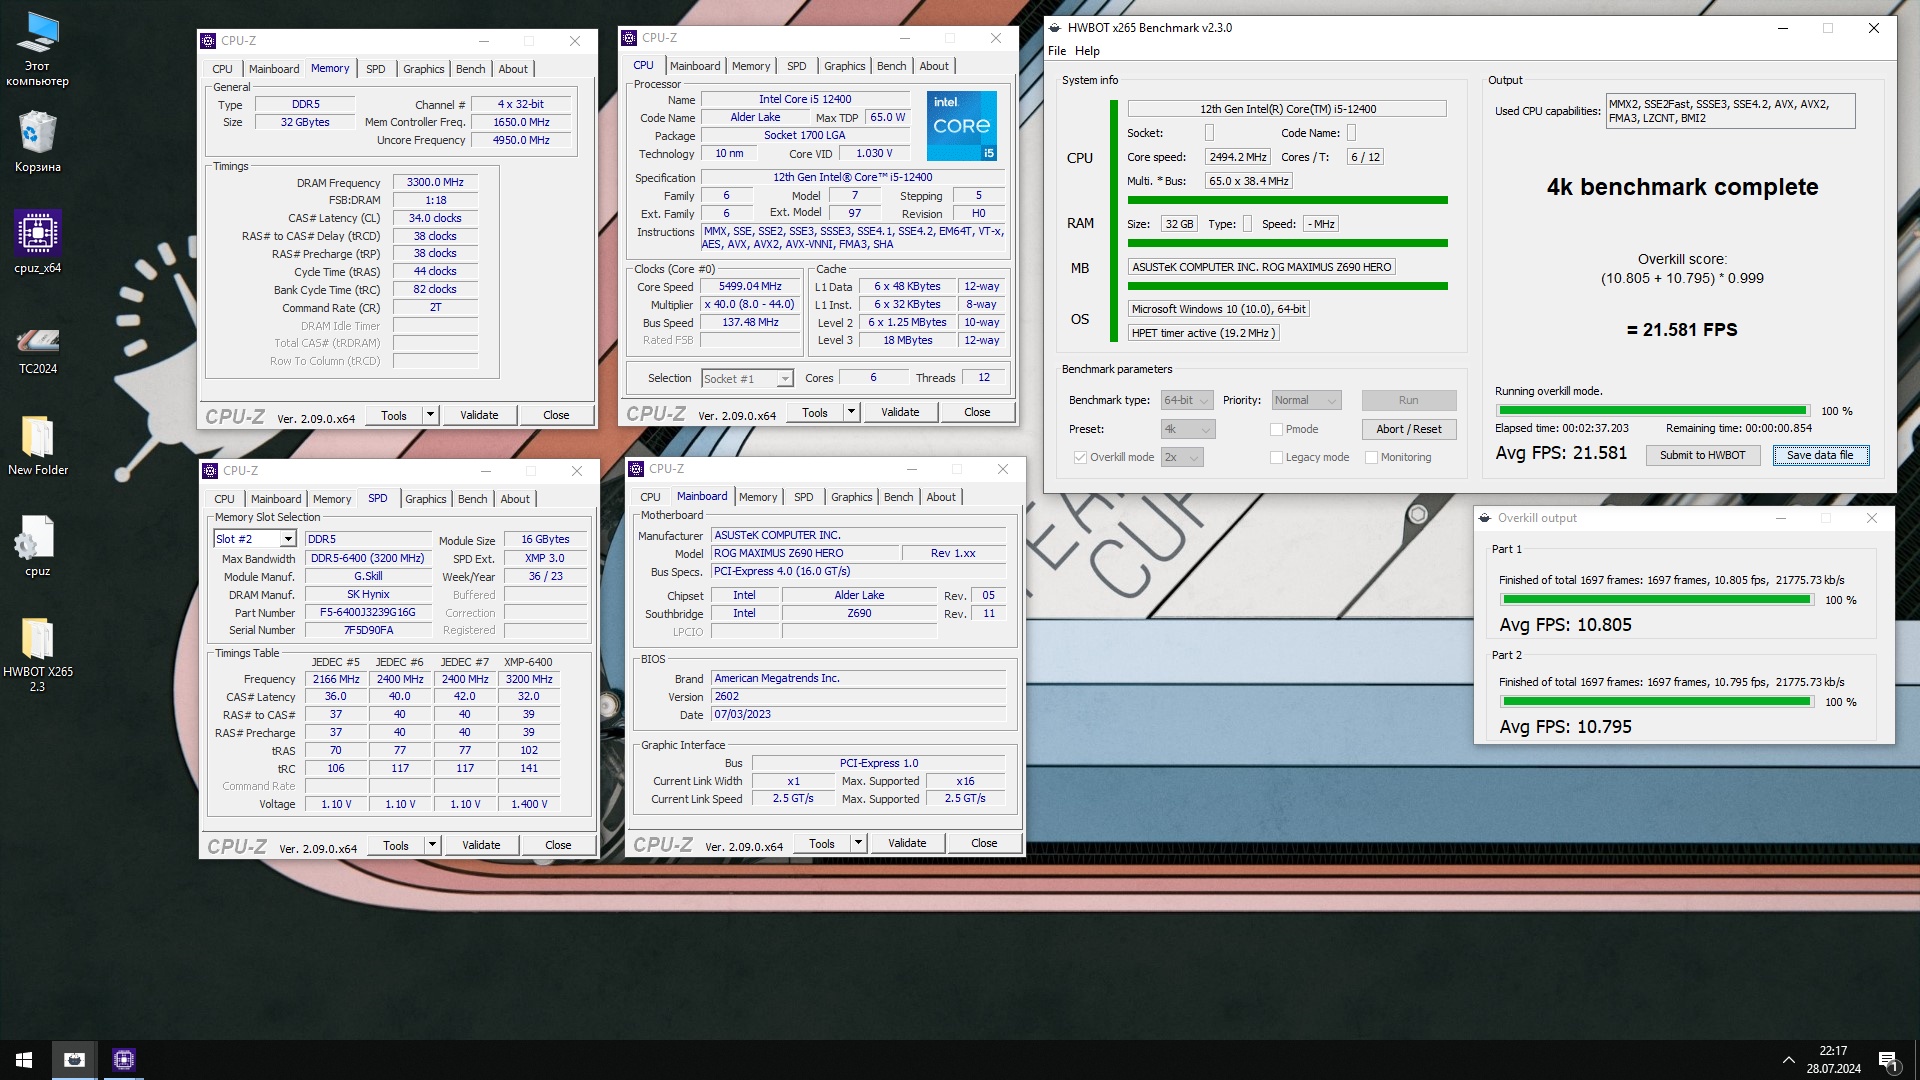Screen dimensions: 1920x1080
Task: Switch to About tab in Mainboard window
Action: [x=941, y=497]
